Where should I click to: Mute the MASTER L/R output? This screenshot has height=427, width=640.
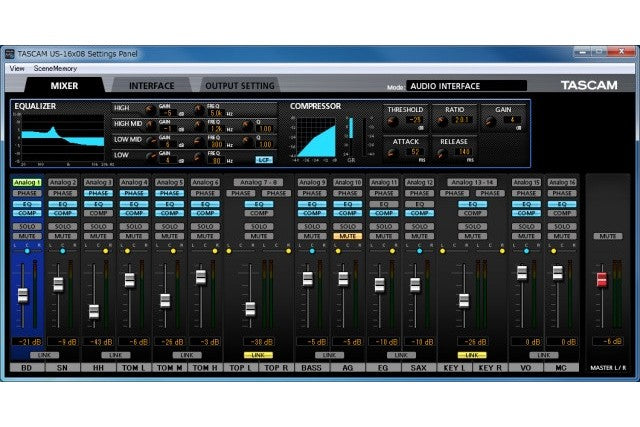pyautogui.click(x=608, y=236)
